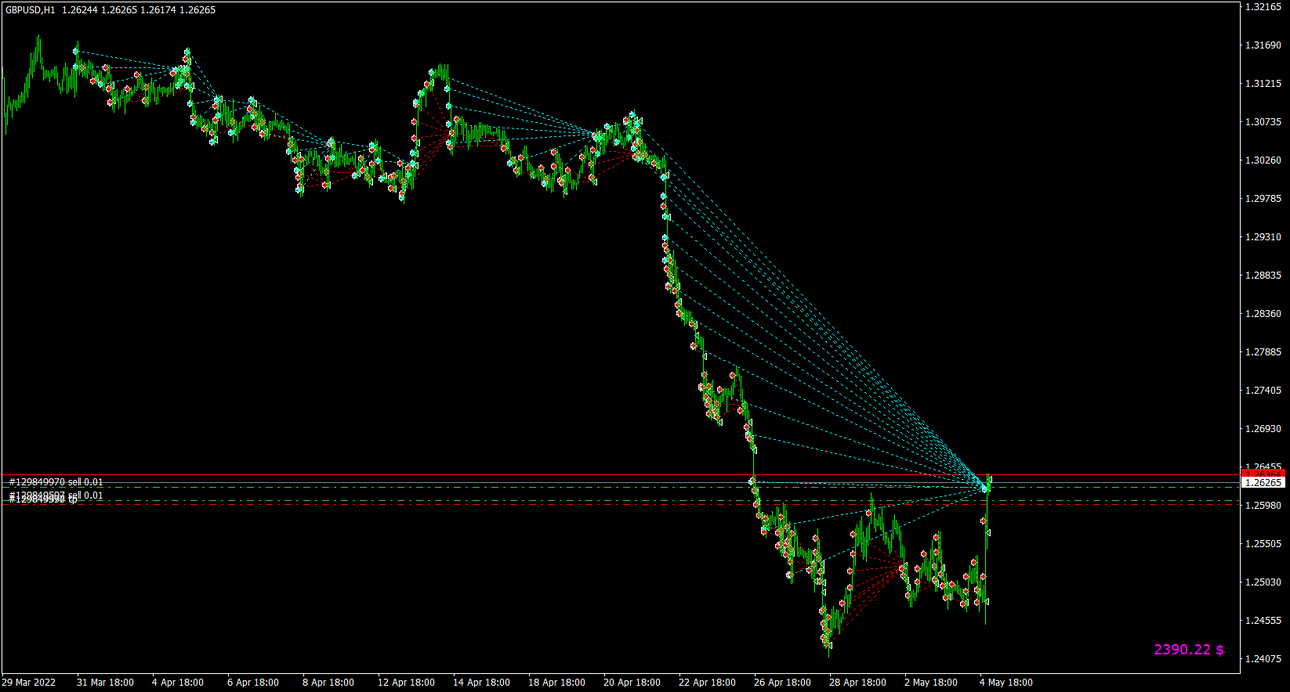Image resolution: width=1290 pixels, height=692 pixels.
Task: Click the 2 May 18:00 time label
Action: click(931, 683)
